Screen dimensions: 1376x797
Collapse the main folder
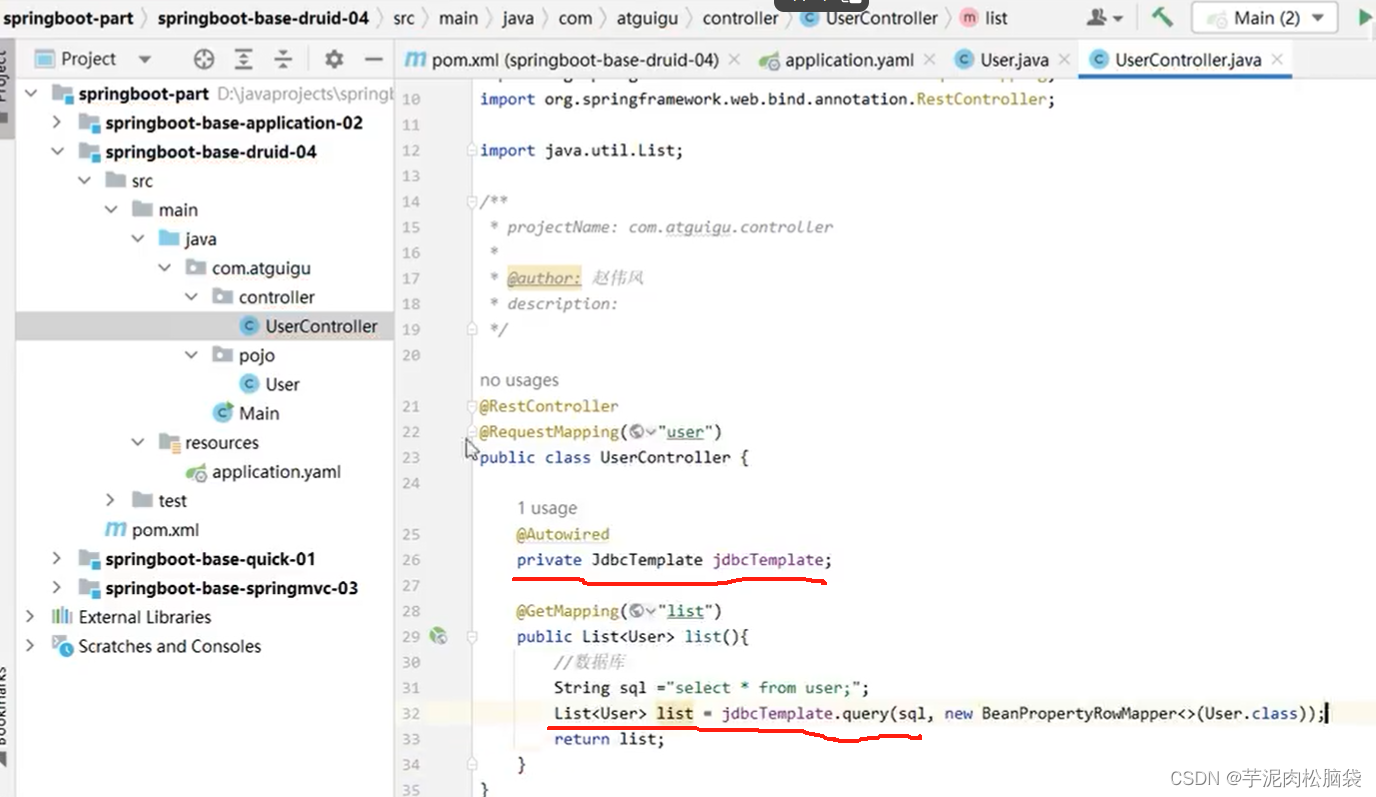111,210
